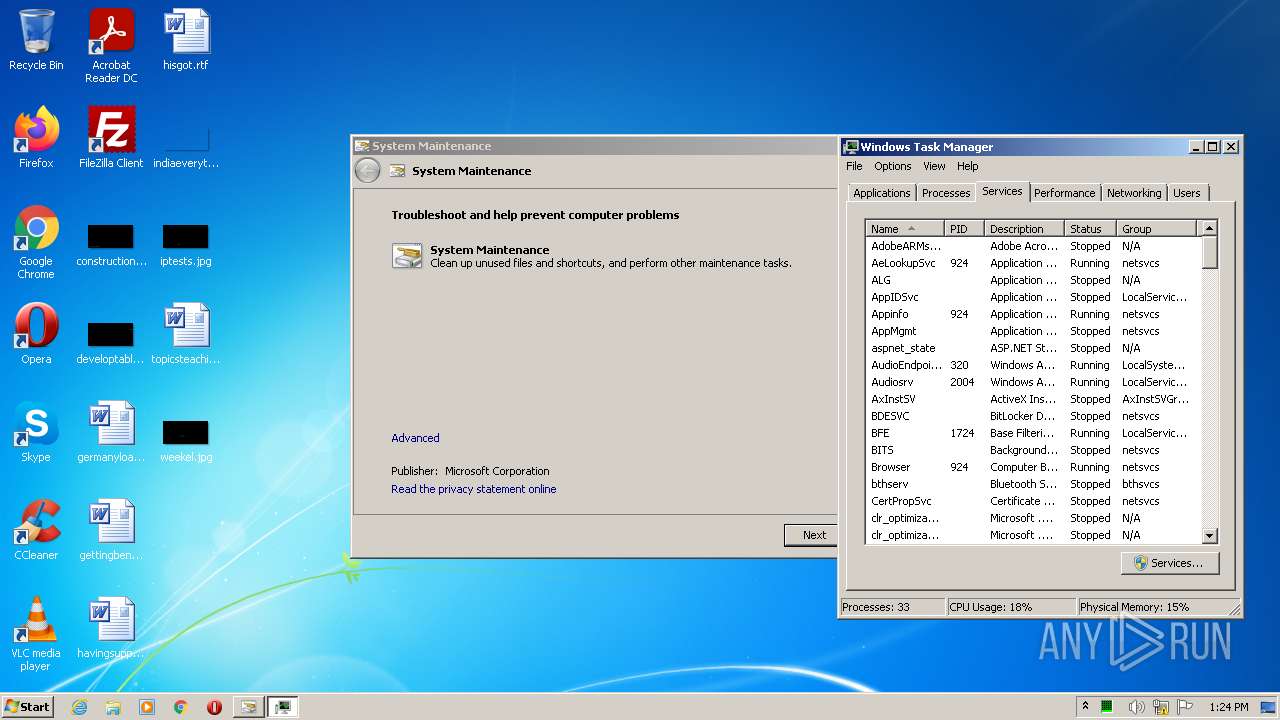Click services list scroll down arrow
Viewport: 1280px width, 720px height.
coord(1209,536)
